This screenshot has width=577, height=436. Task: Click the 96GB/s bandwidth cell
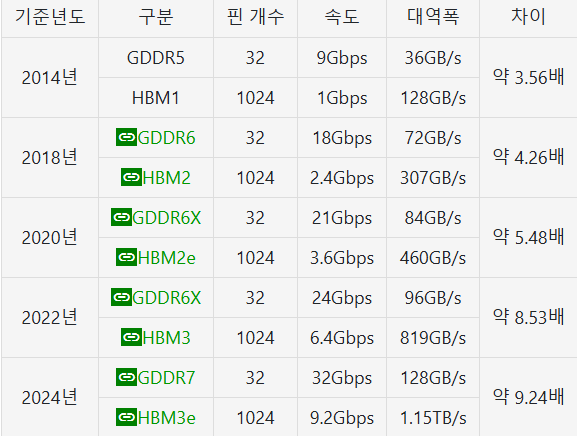click(433, 298)
